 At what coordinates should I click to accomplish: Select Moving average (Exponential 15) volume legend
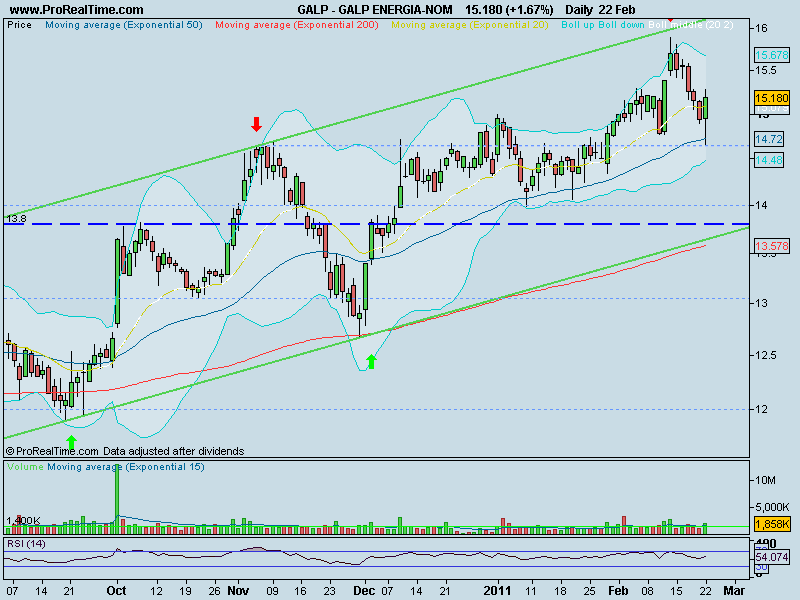click(126, 467)
